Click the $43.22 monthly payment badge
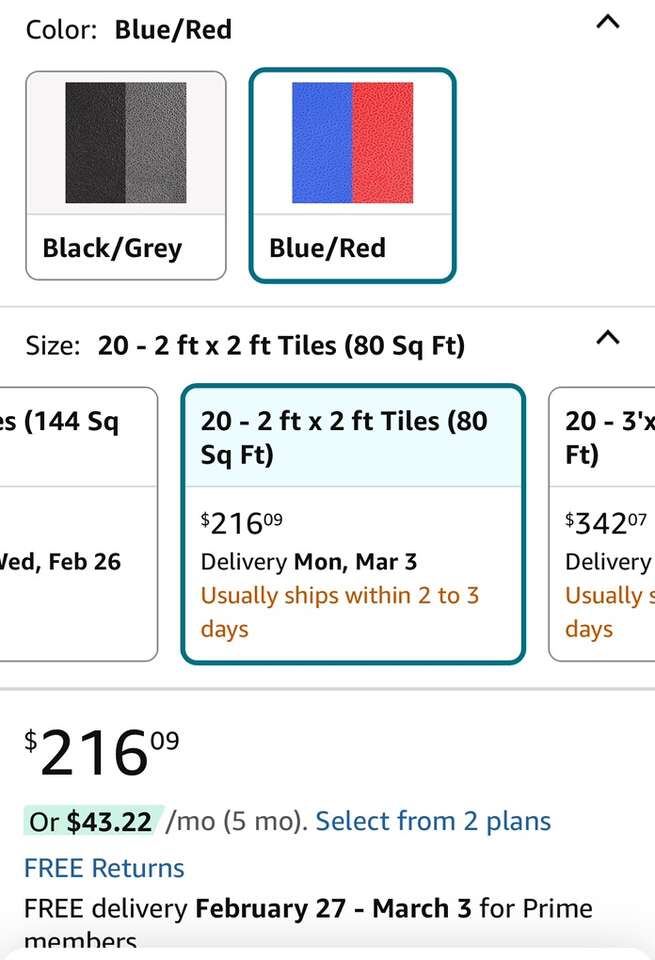This screenshot has width=655, height=960. pyautogui.click(x=93, y=822)
